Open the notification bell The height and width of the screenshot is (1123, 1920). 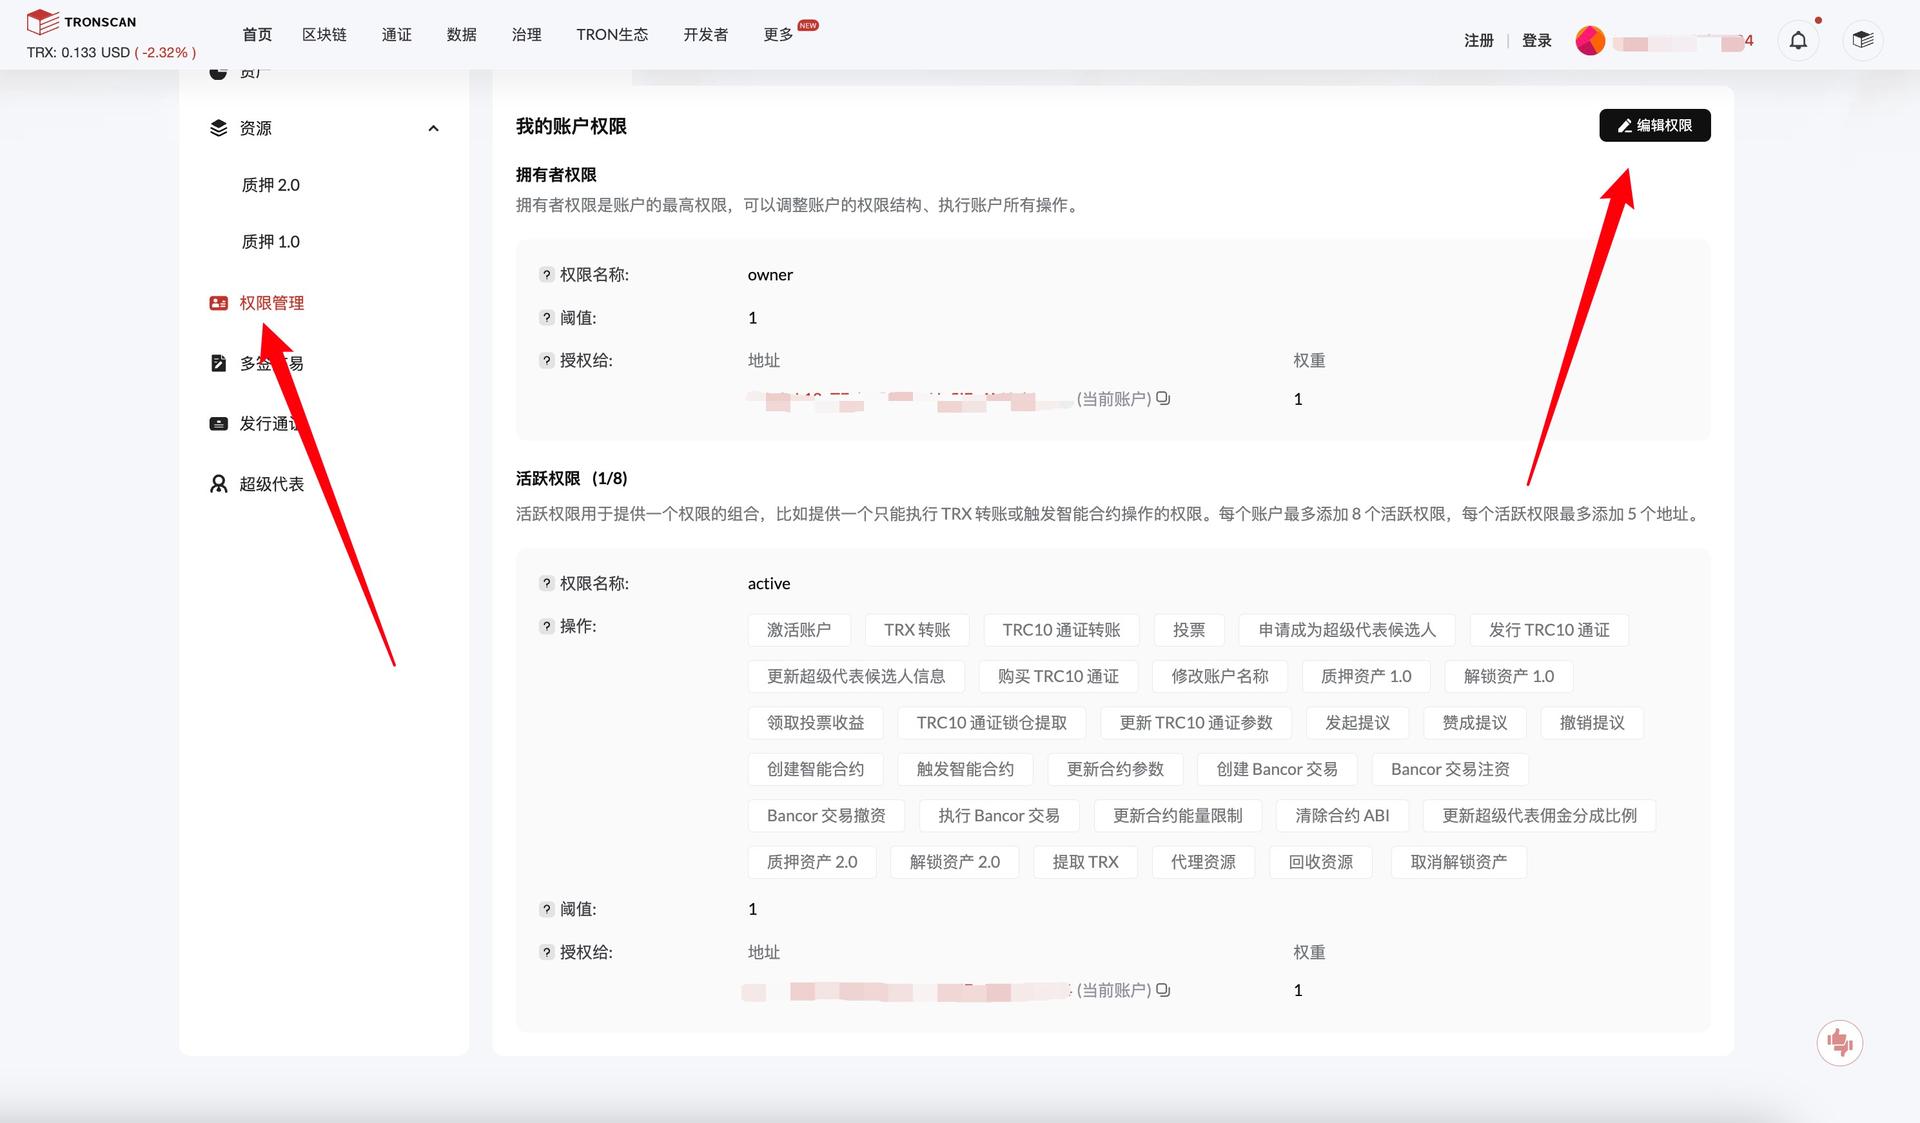(1798, 41)
